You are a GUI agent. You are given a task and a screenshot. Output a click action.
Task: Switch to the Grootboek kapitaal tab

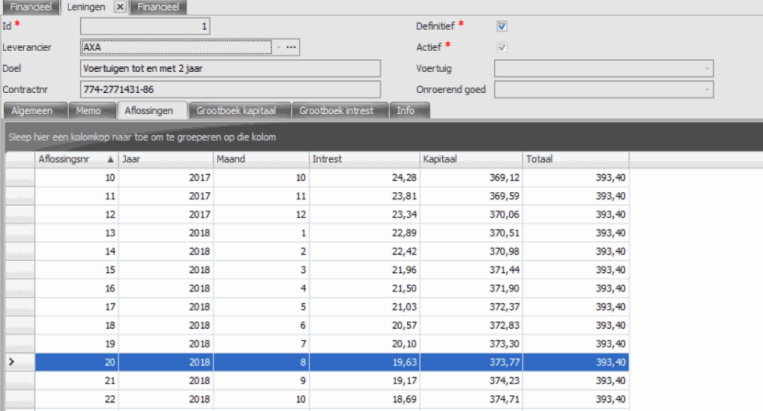(x=240, y=110)
